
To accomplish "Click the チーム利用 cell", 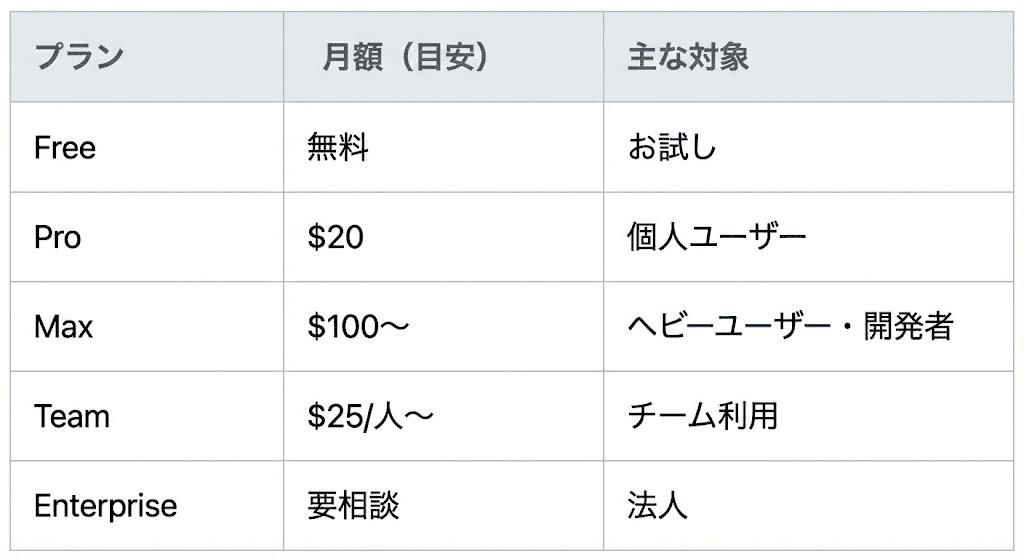I will [702, 416].
